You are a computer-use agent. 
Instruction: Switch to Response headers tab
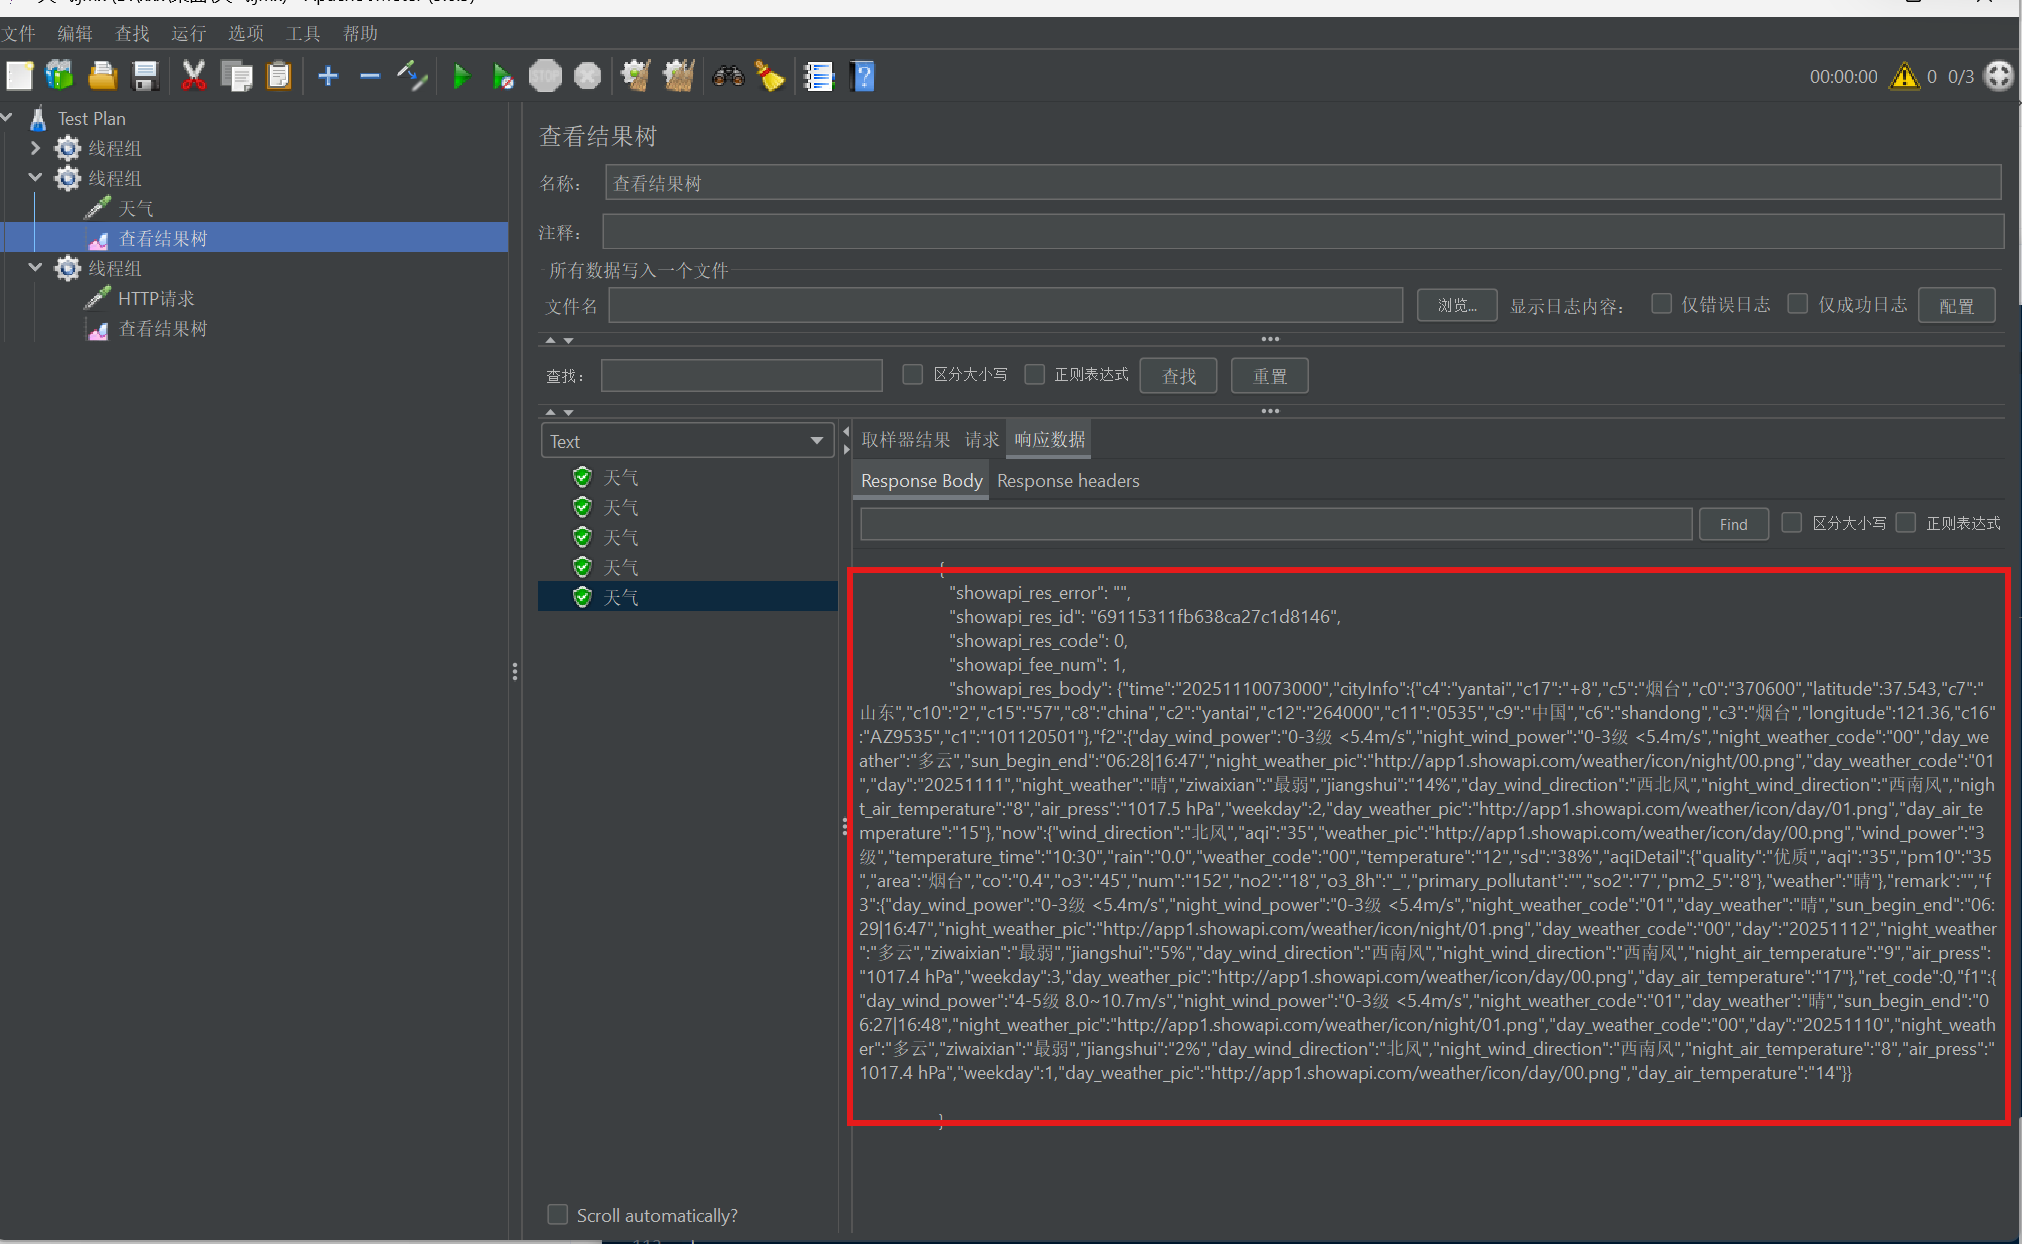(1068, 481)
